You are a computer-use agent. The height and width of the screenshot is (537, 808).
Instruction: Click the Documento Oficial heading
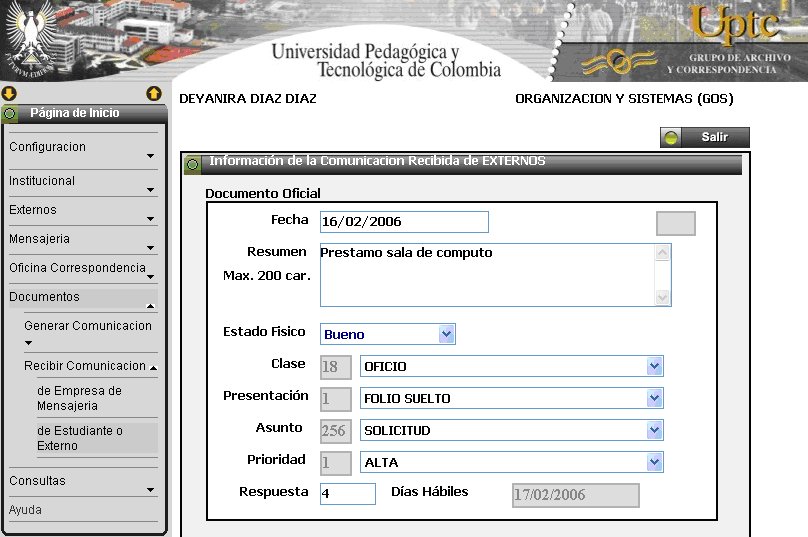coord(263,194)
